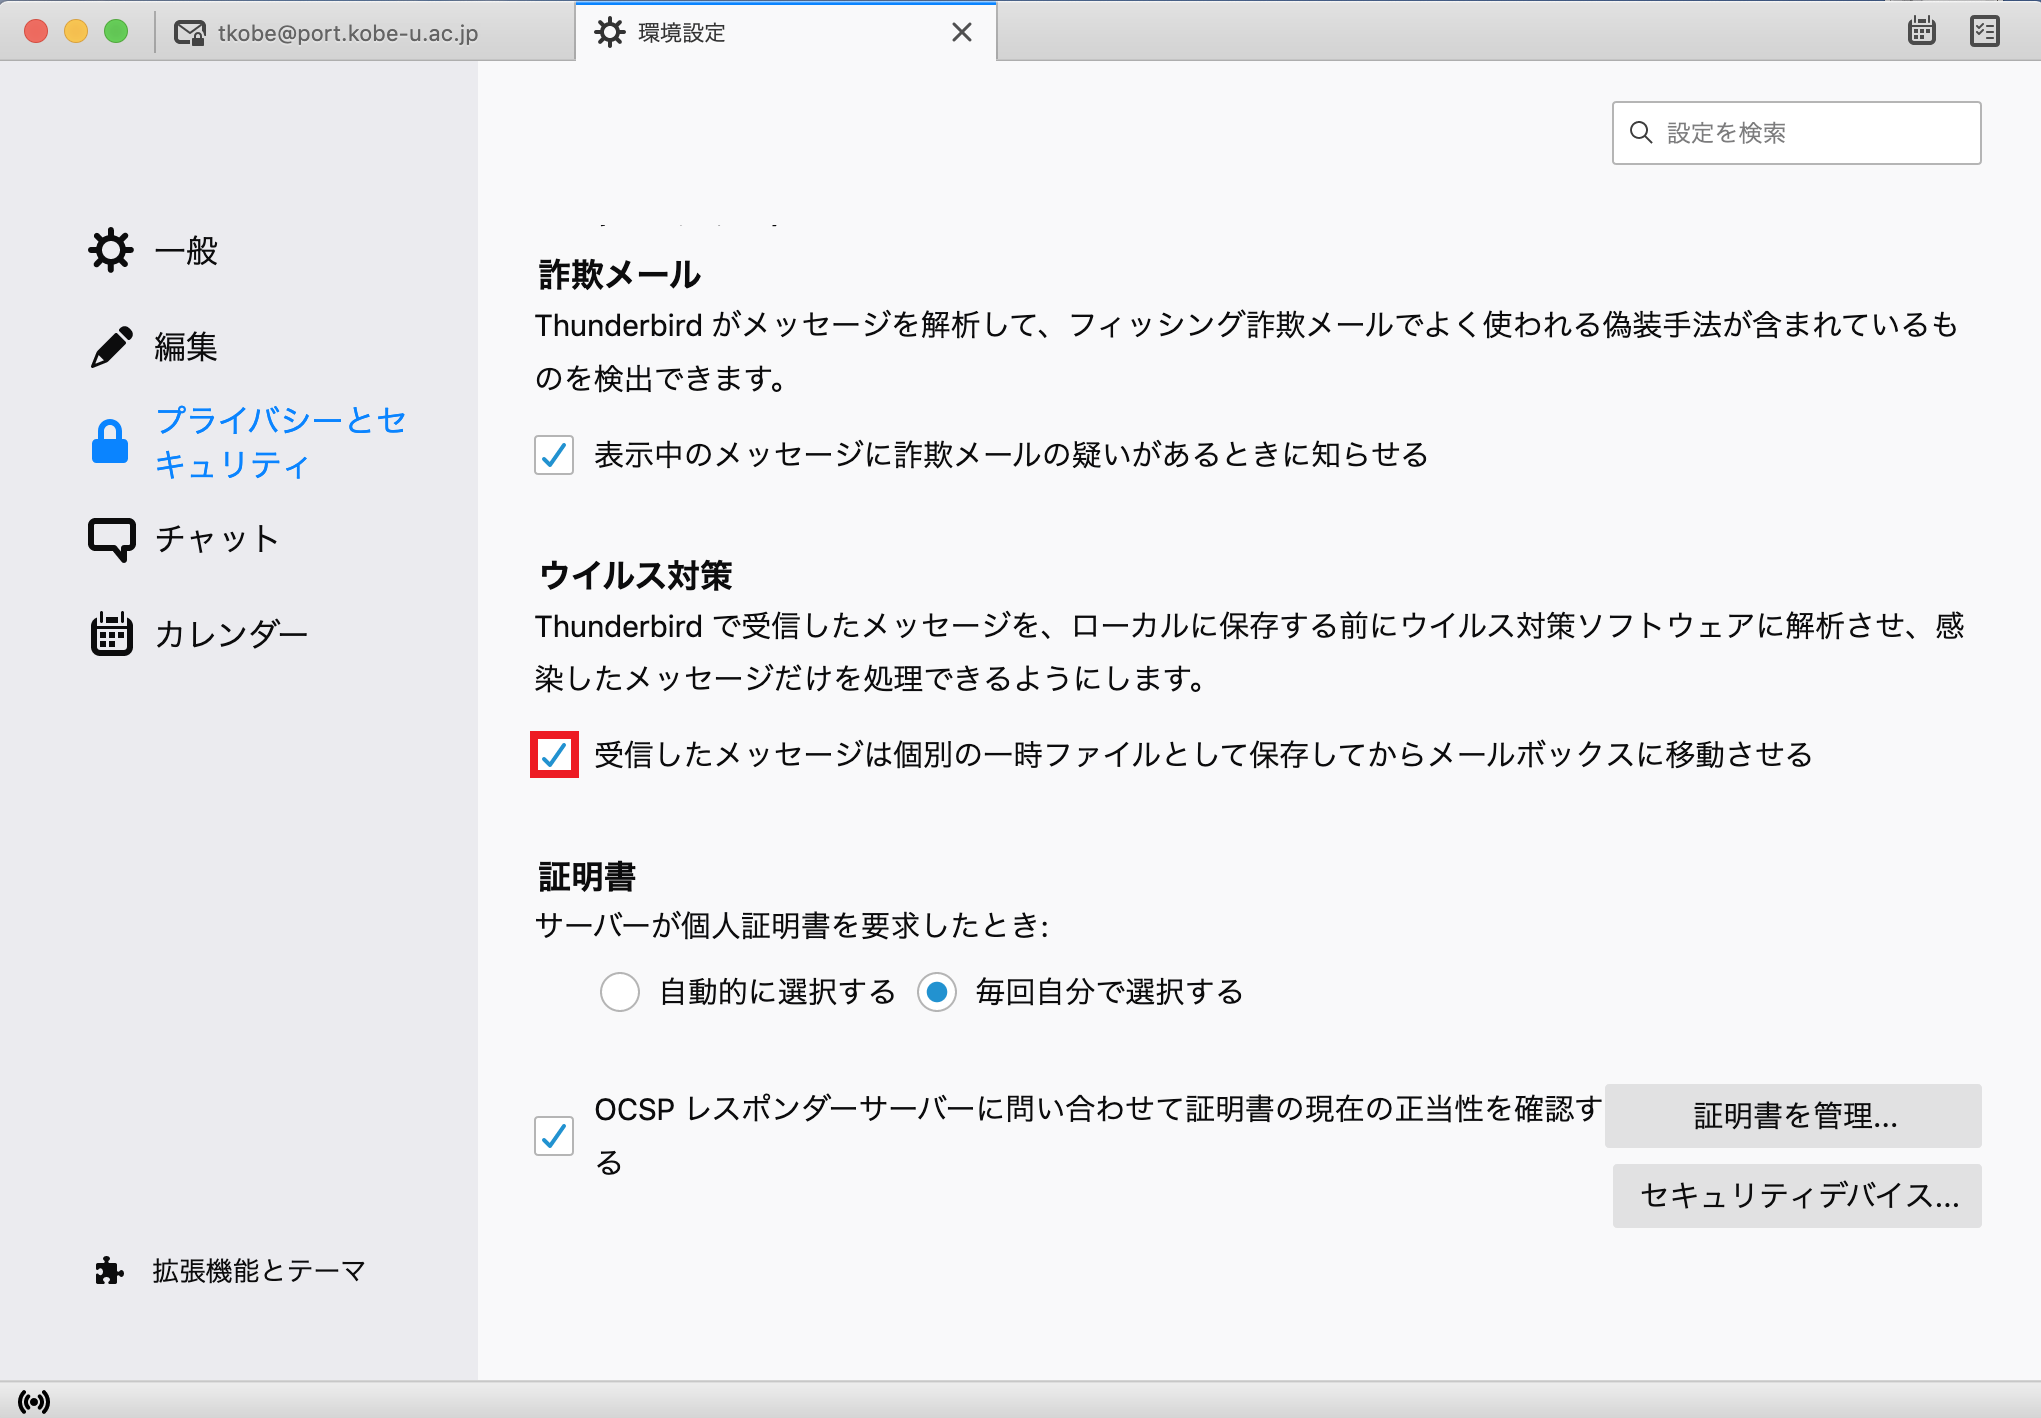This screenshot has height=1418, width=2041.
Task: Click the lock icon for privacy settings
Action: [110, 441]
